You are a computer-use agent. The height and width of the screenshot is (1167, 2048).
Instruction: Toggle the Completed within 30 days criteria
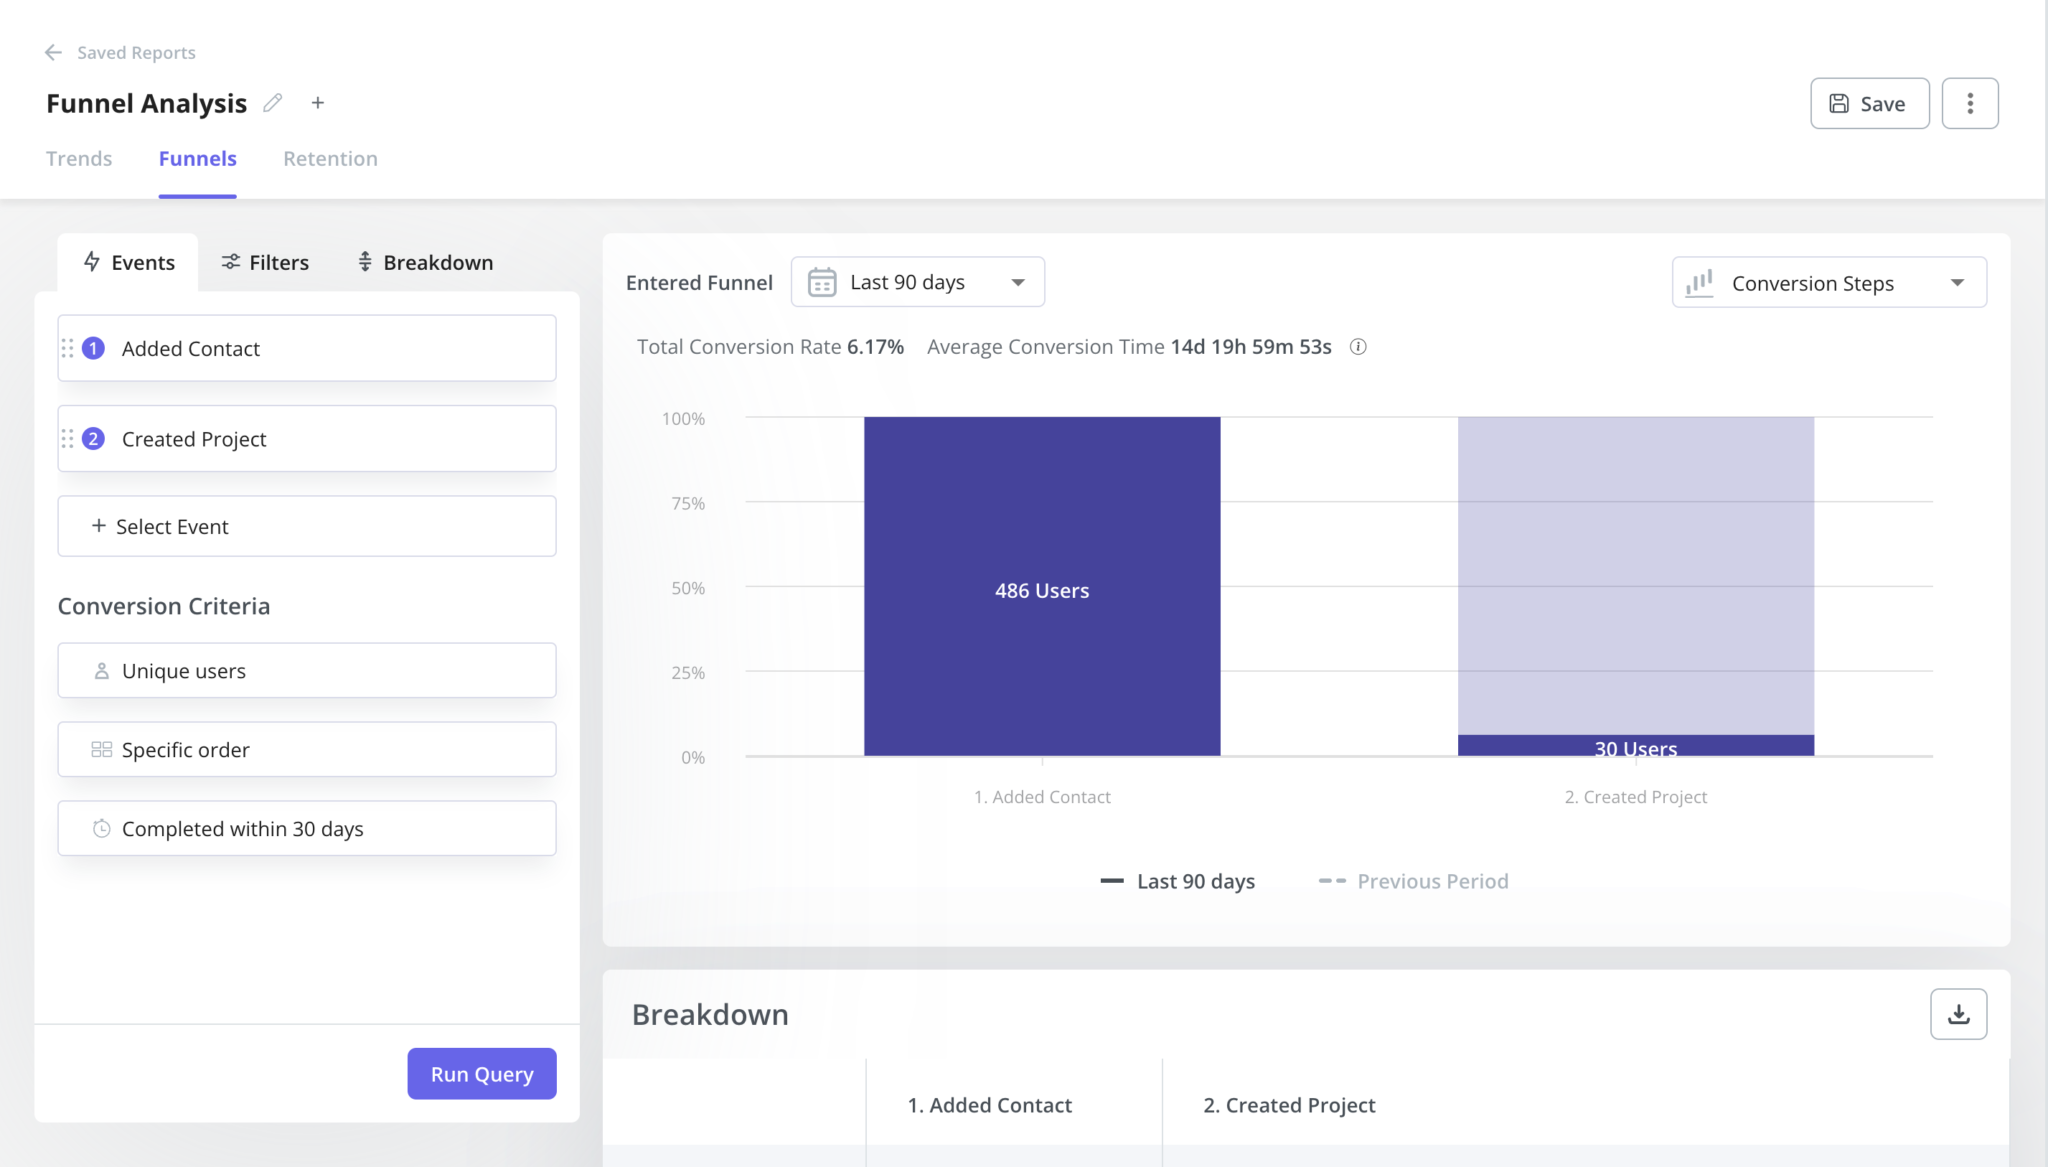point(306,828)
